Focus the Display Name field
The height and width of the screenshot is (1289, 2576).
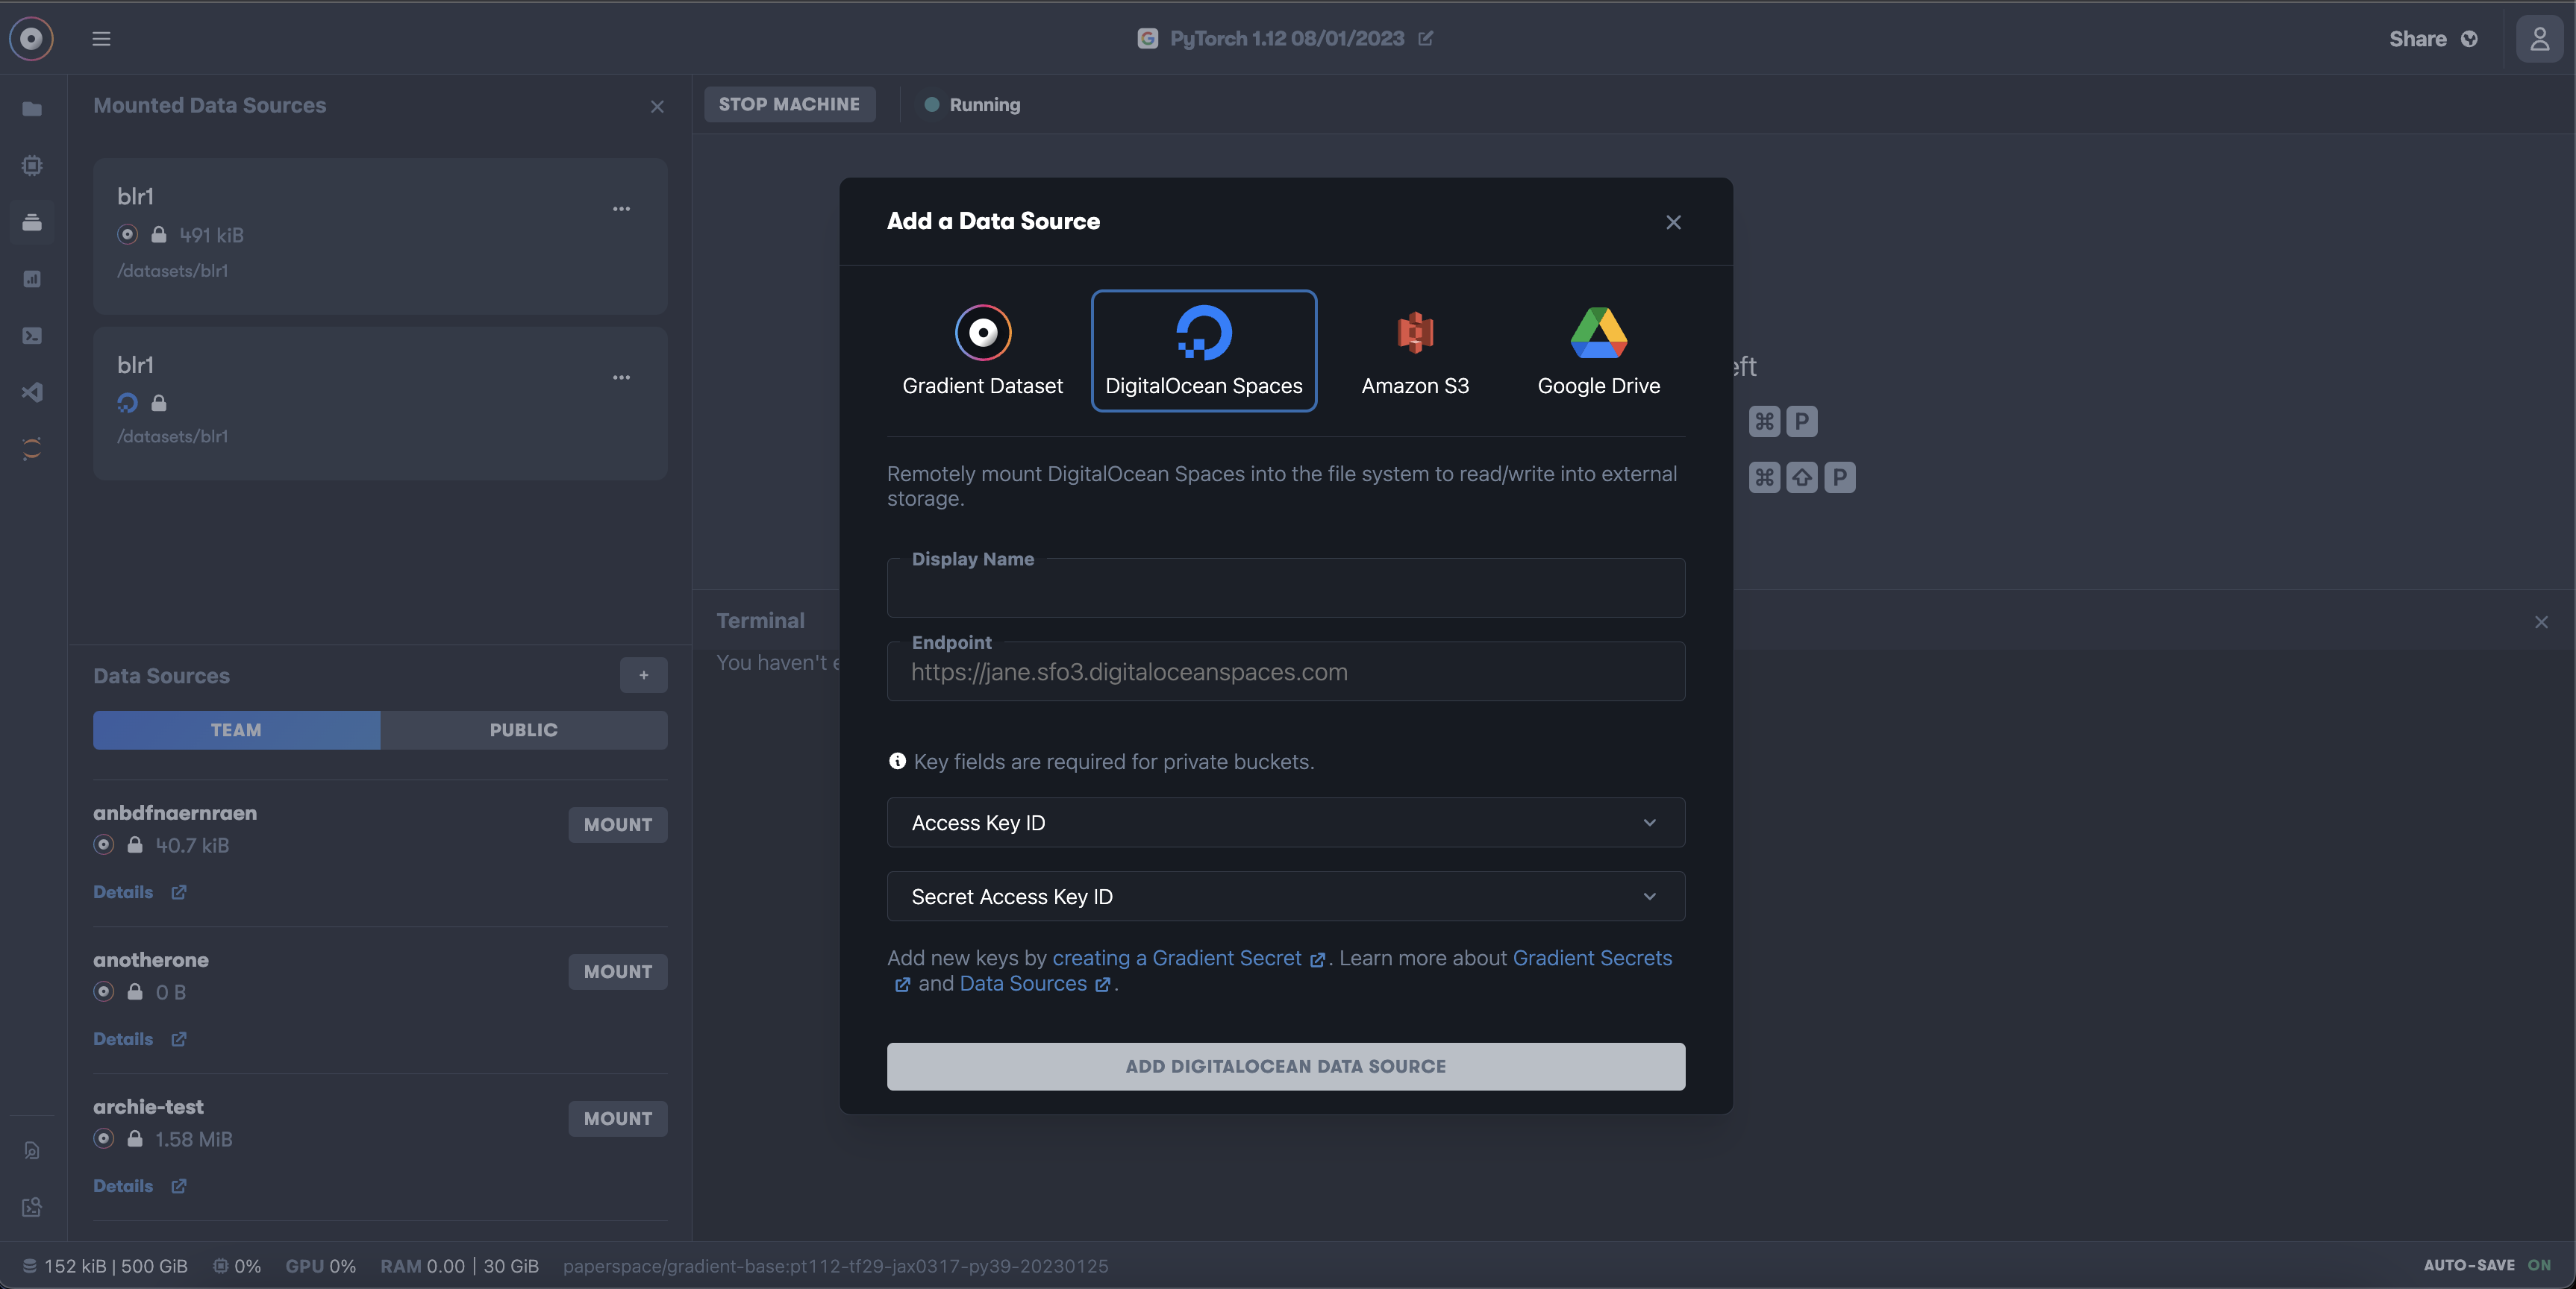[1285, 587]
